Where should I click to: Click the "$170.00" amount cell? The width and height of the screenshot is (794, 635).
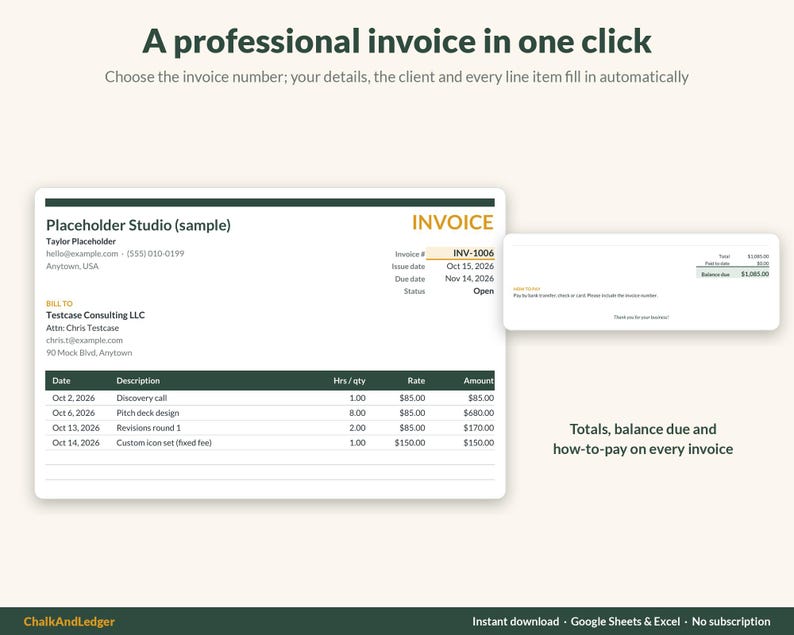coord(479,428)
